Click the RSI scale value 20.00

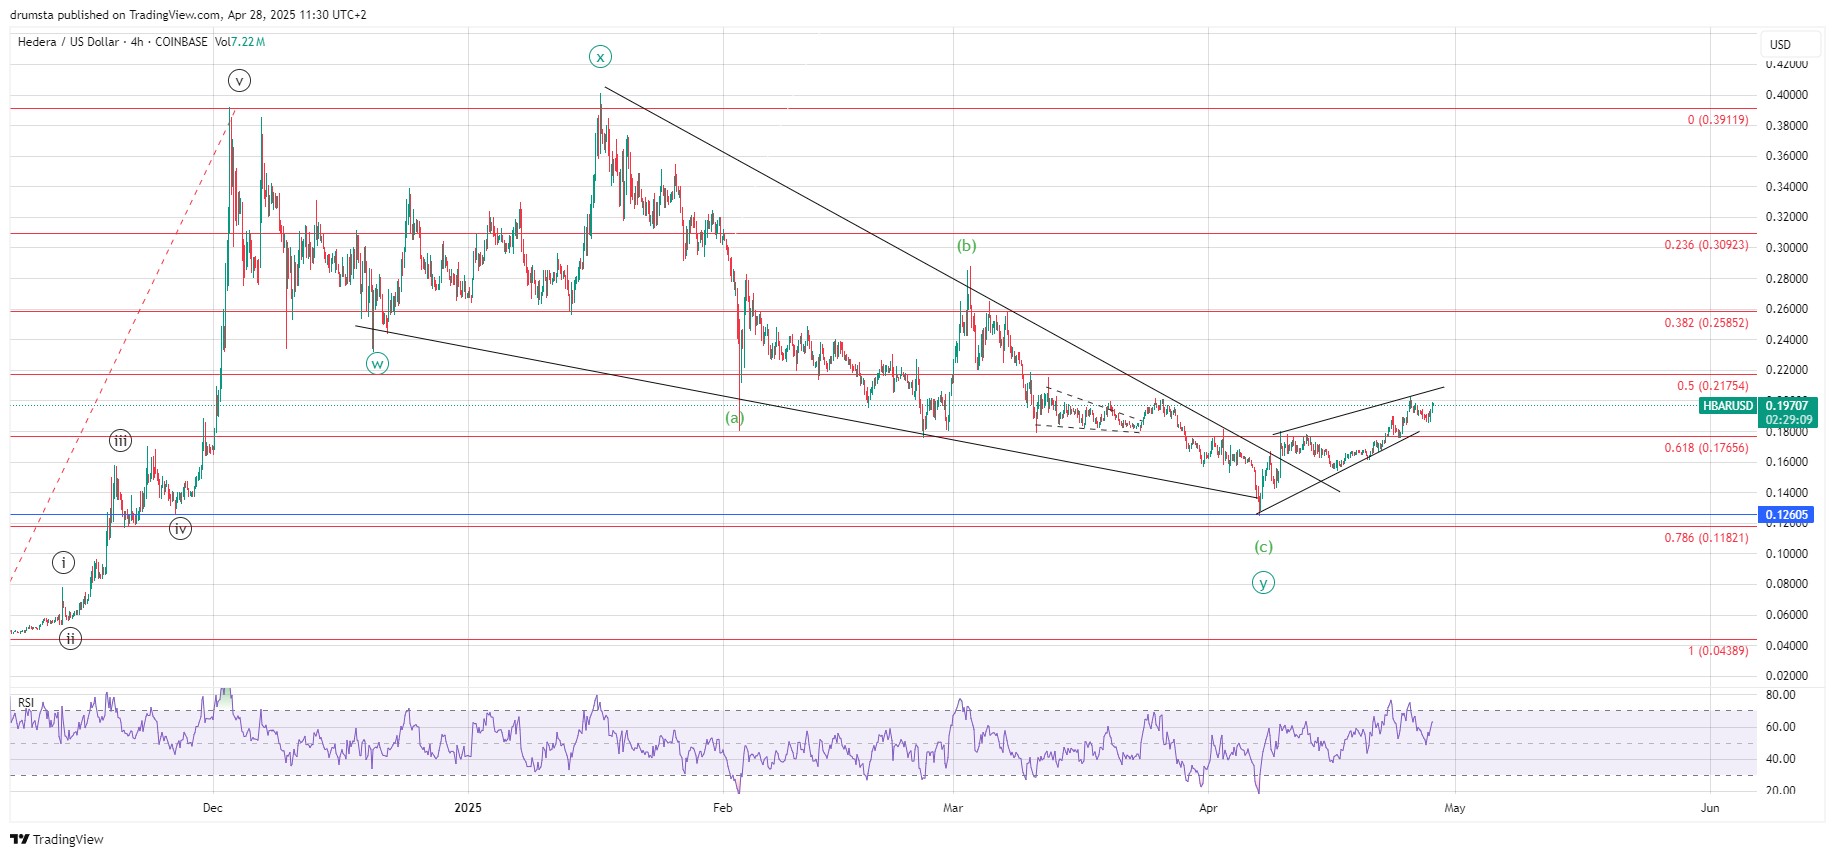pyautogui.click(x=1780, y=791)
